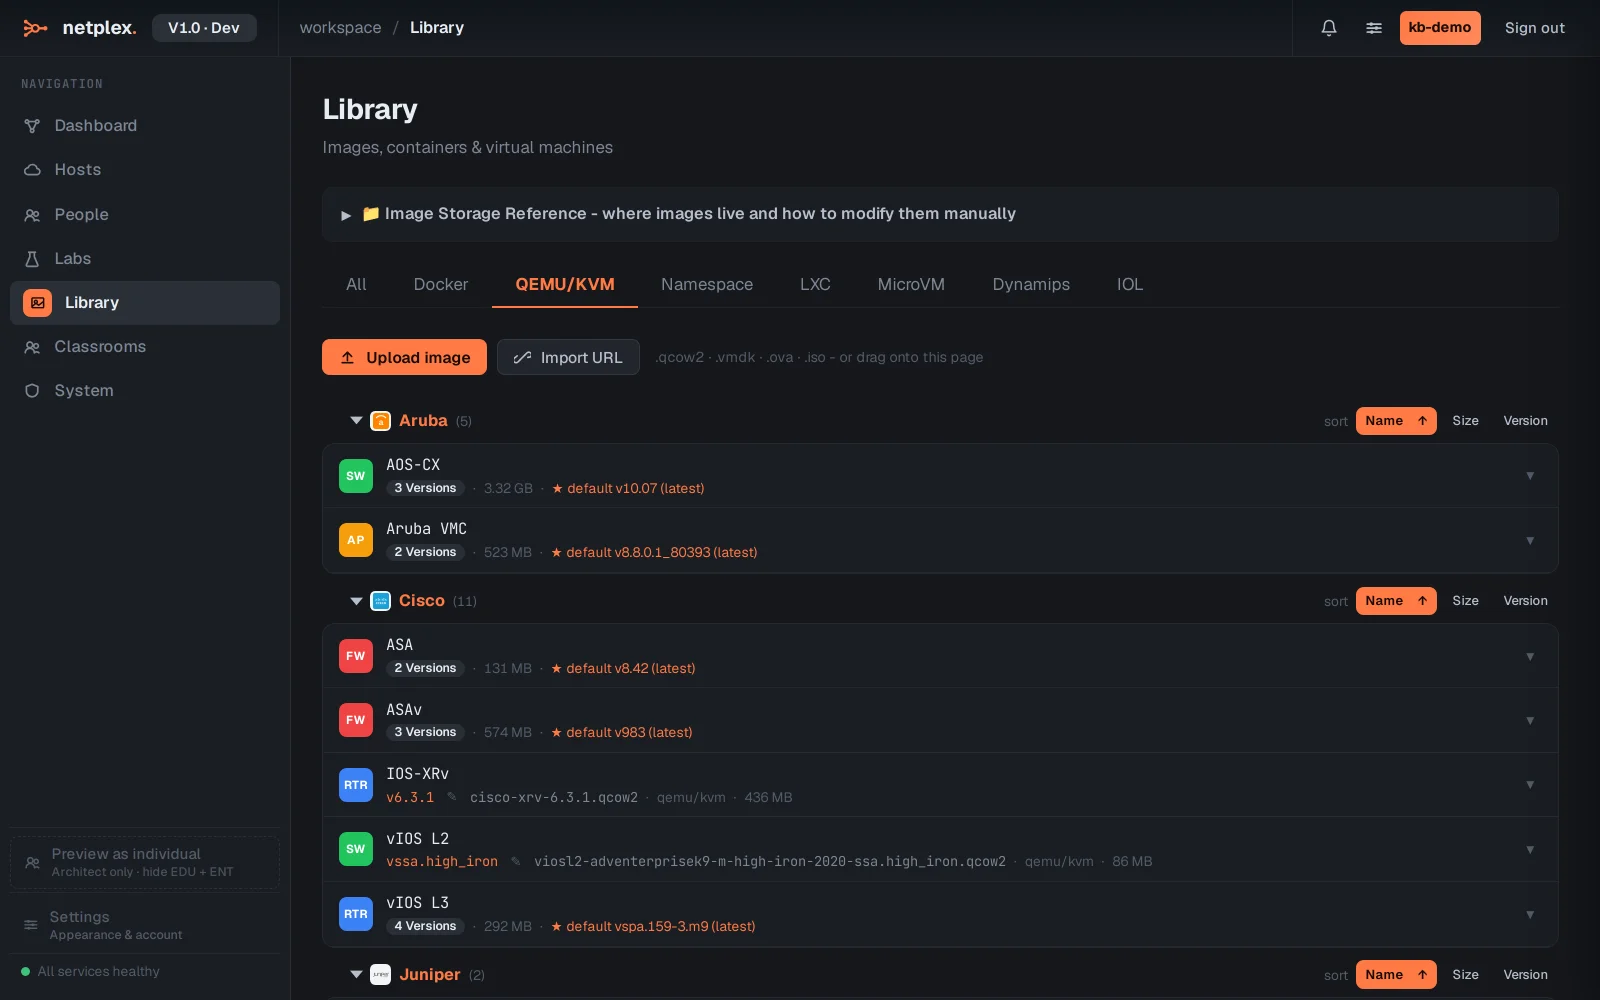Image resolution: width=1600 pixels, height=1000 pixels.
Task: Click the Aruba vendor logo icon
Action: [381, 421]
